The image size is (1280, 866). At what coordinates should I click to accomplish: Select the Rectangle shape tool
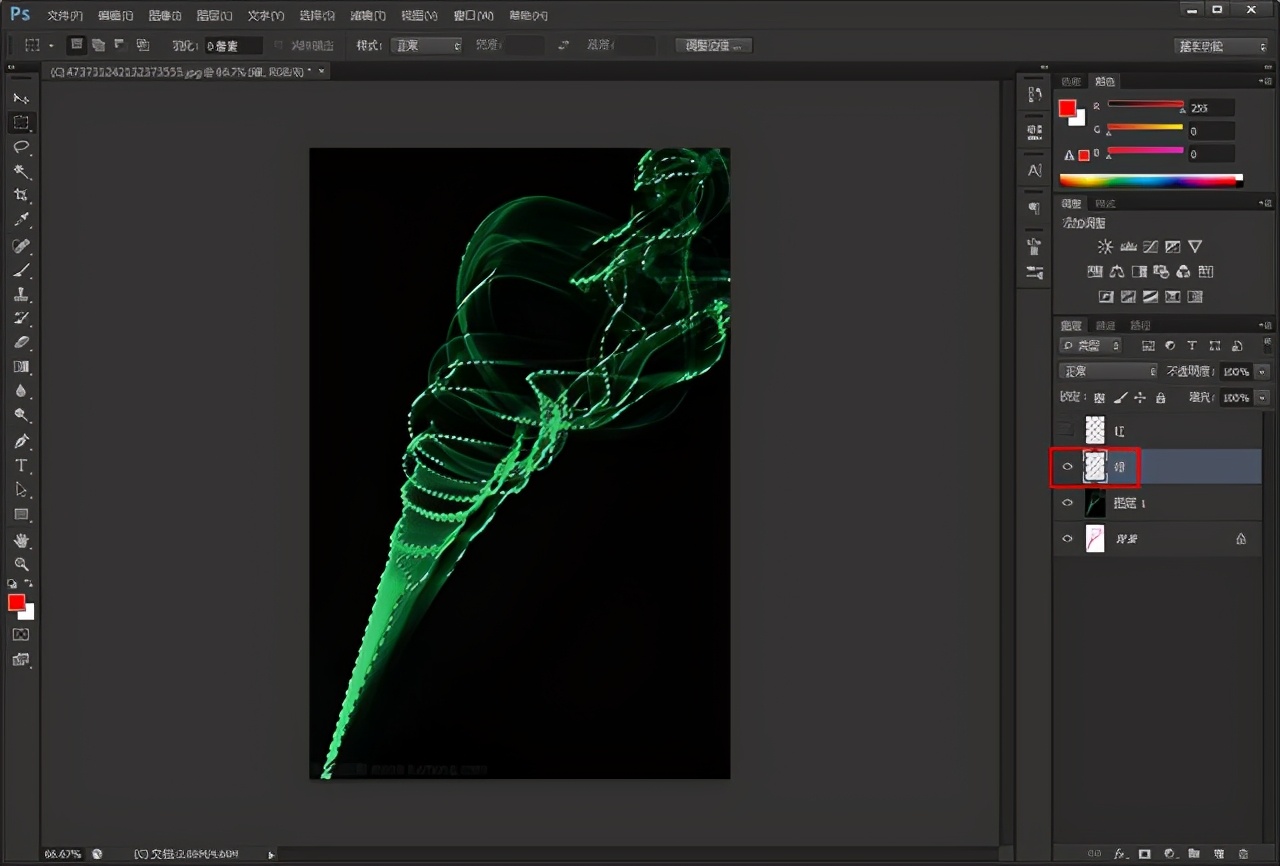click(x=21, y=514)
